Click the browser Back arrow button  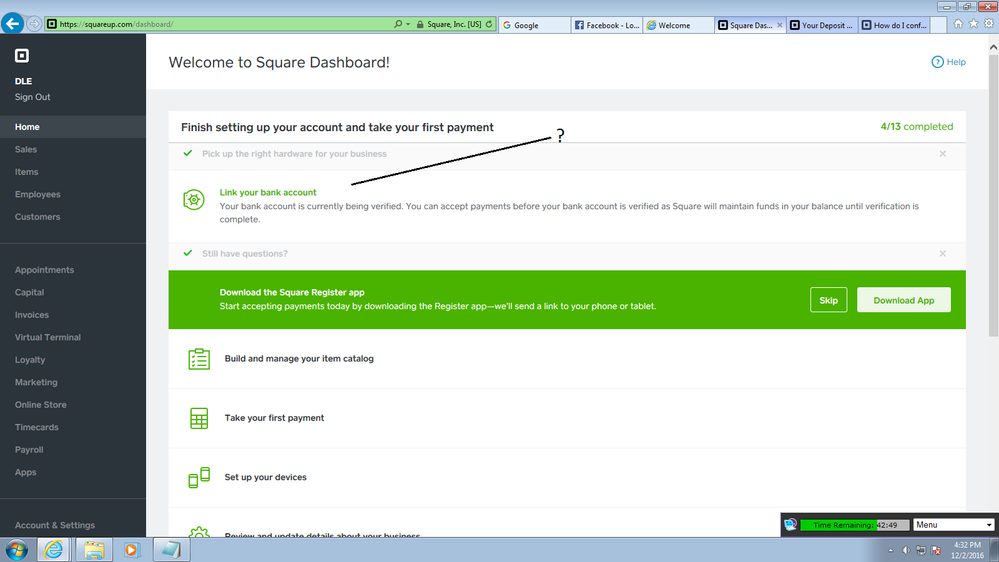click(x=12, y=24)
